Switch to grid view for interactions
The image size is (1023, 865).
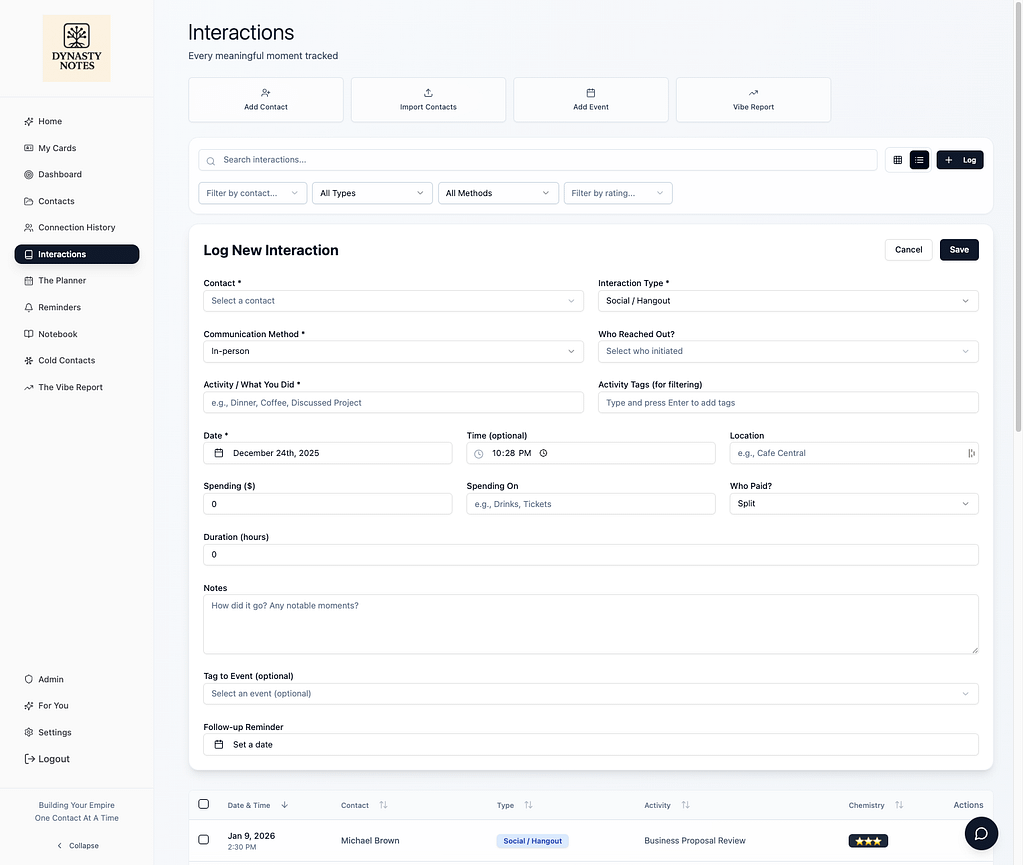click(x=897, y=159)
